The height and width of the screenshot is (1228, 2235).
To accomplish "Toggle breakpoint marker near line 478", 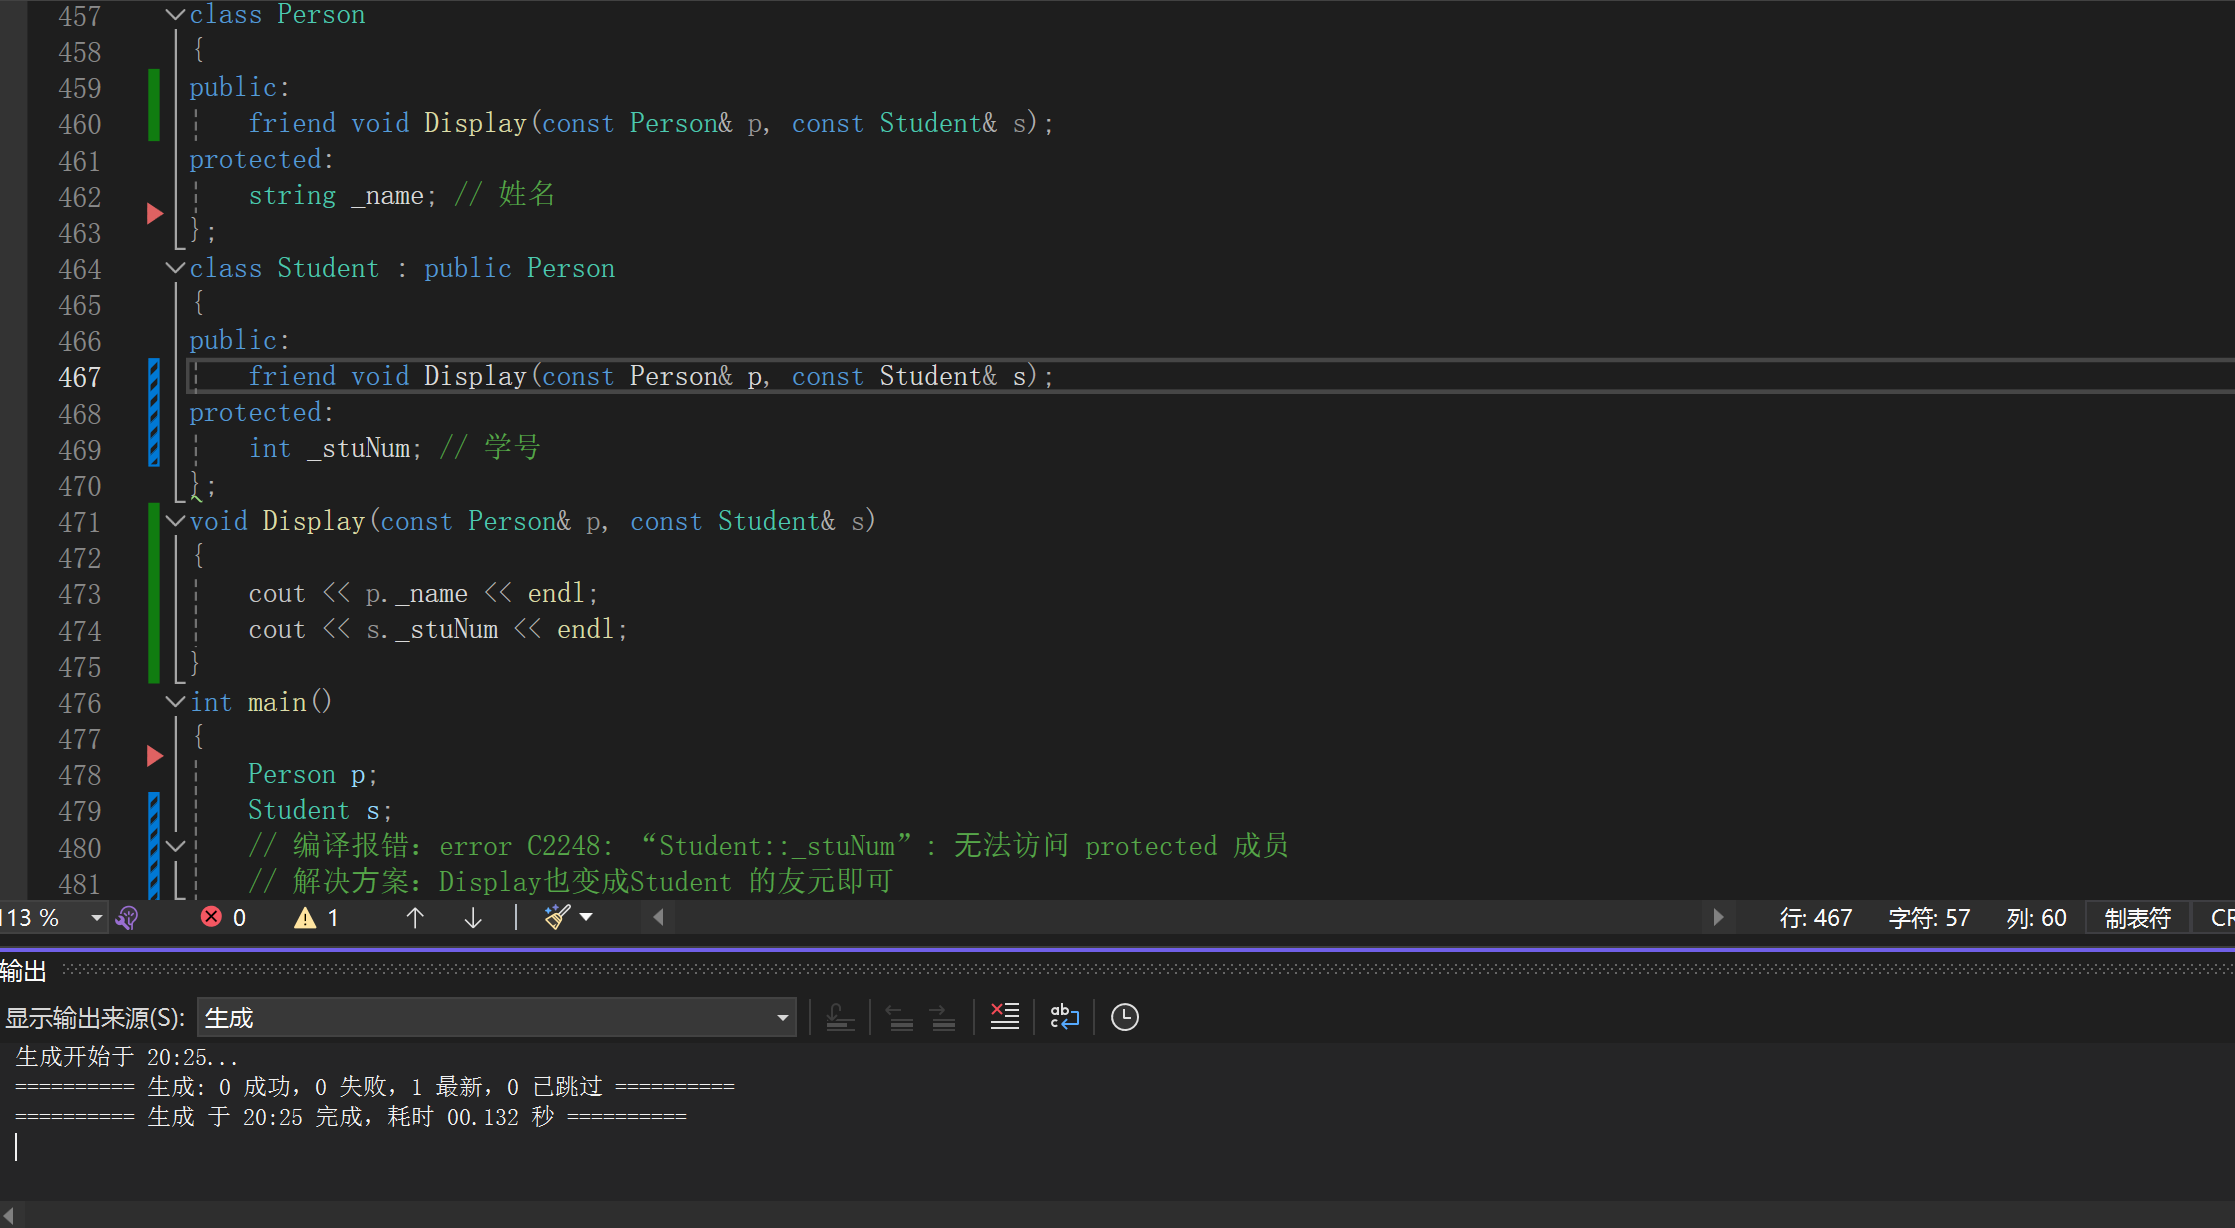I will pyautogui.click(x=155, y=756).
